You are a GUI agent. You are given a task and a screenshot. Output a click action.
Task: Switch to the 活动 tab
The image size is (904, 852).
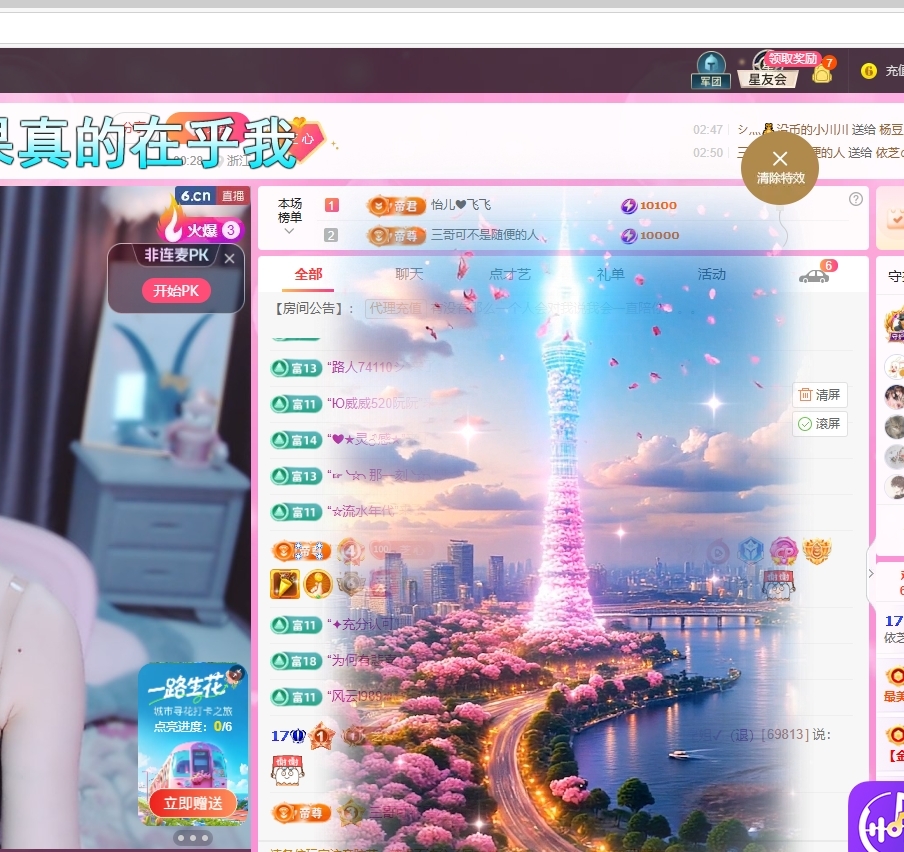tap(711, 274)
